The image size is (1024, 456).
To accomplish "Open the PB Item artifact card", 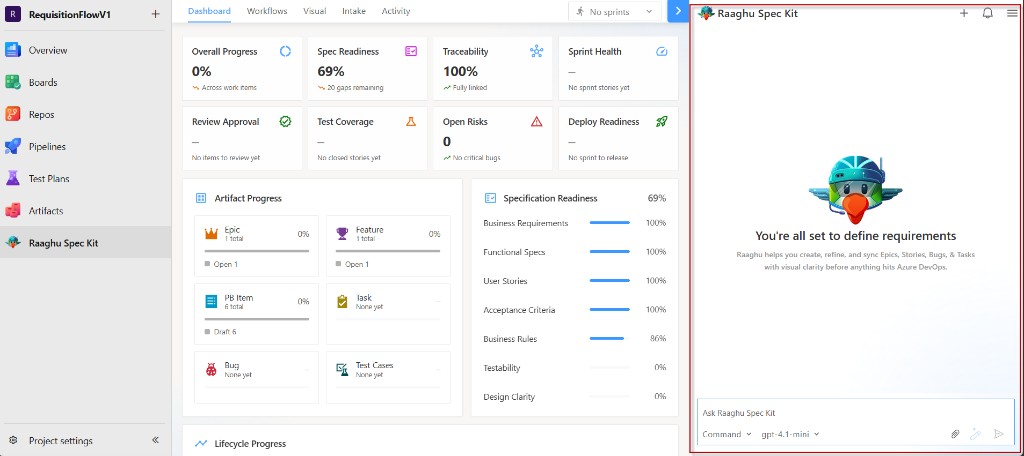I will point(257,314).
